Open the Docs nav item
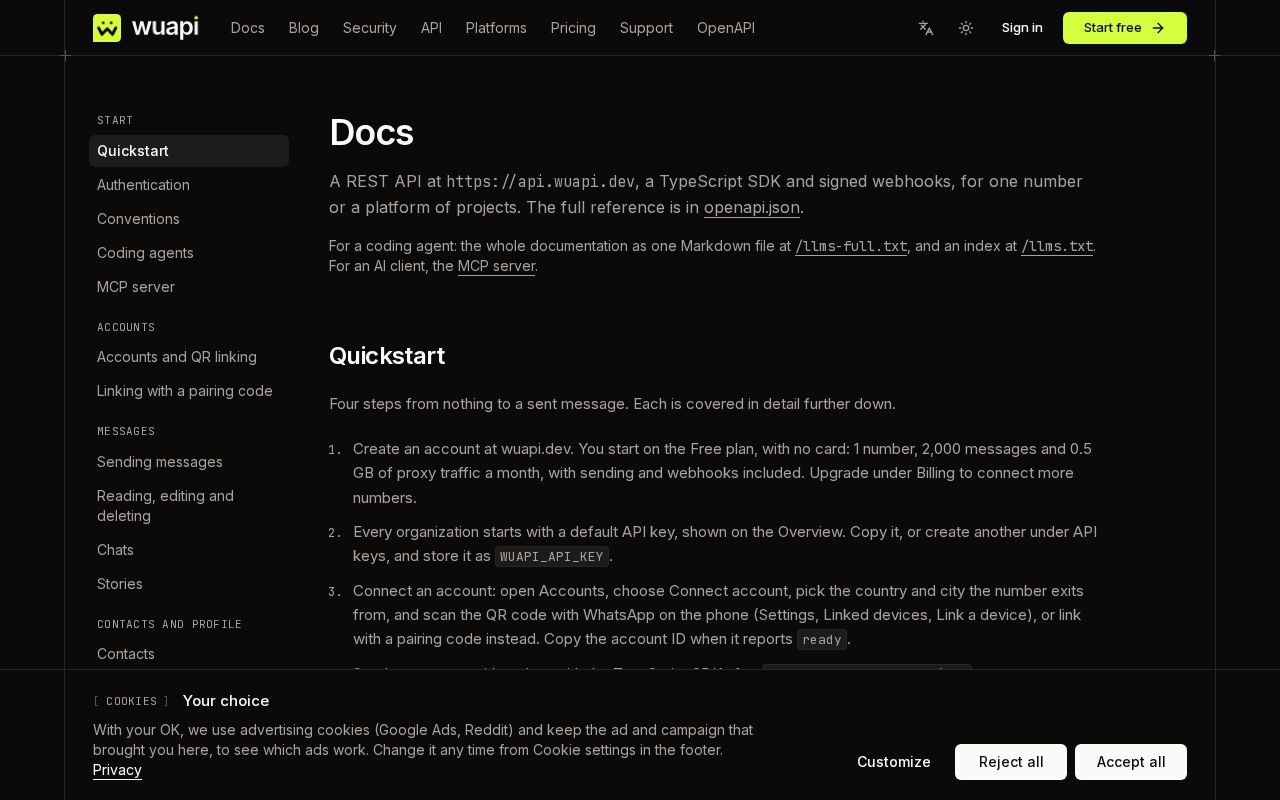 pyautogui.click(x=248, y=28)
